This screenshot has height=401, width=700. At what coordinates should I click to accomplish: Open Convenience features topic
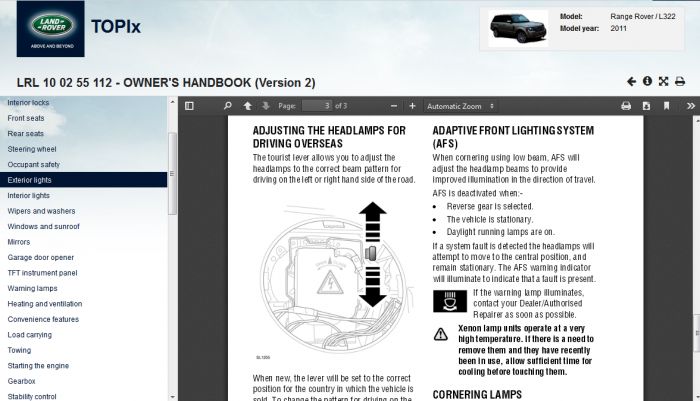(43, 319)
